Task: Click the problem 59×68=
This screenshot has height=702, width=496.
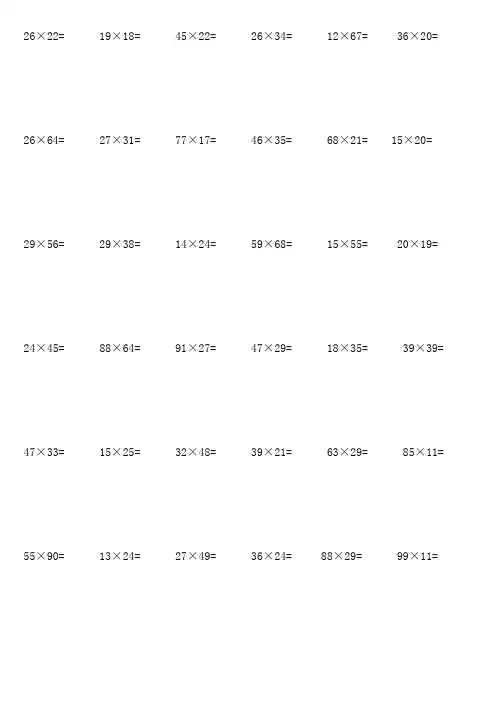Action: point(271,244)
